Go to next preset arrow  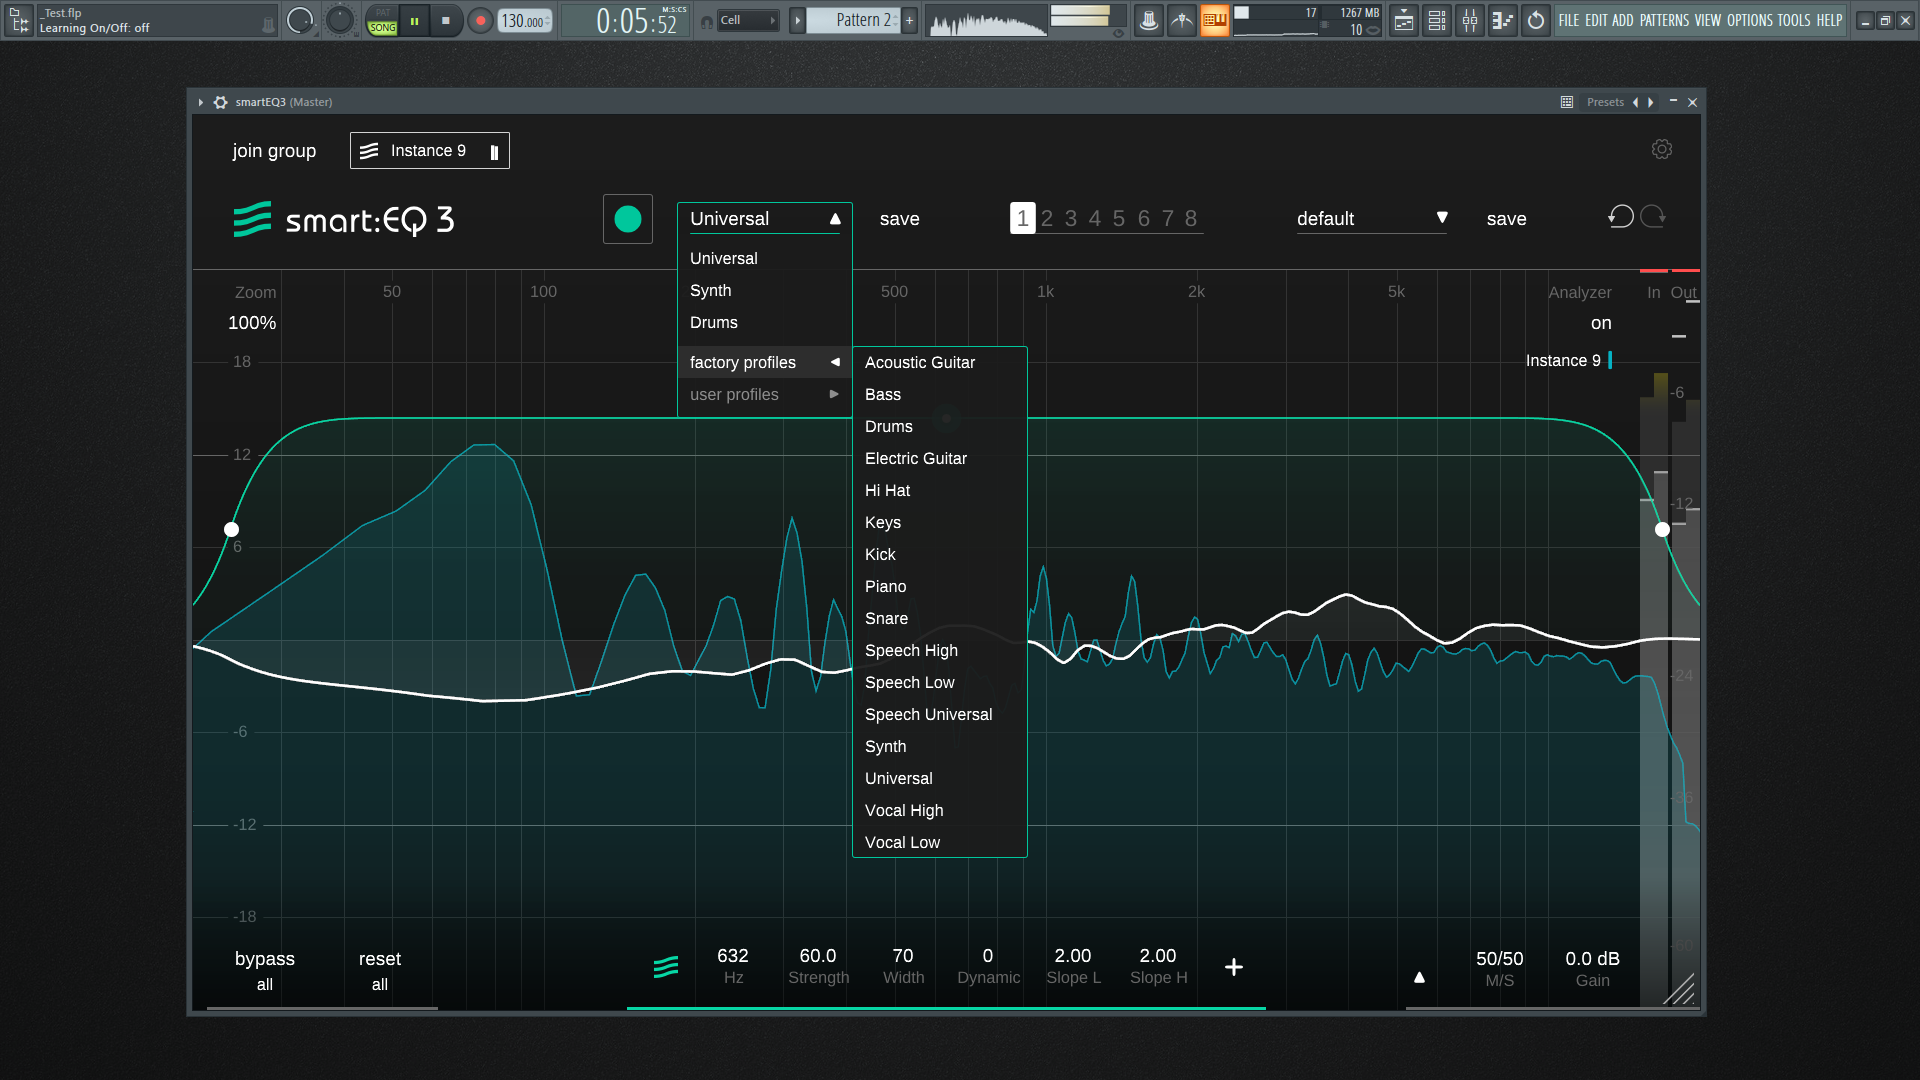point(1650,102)
